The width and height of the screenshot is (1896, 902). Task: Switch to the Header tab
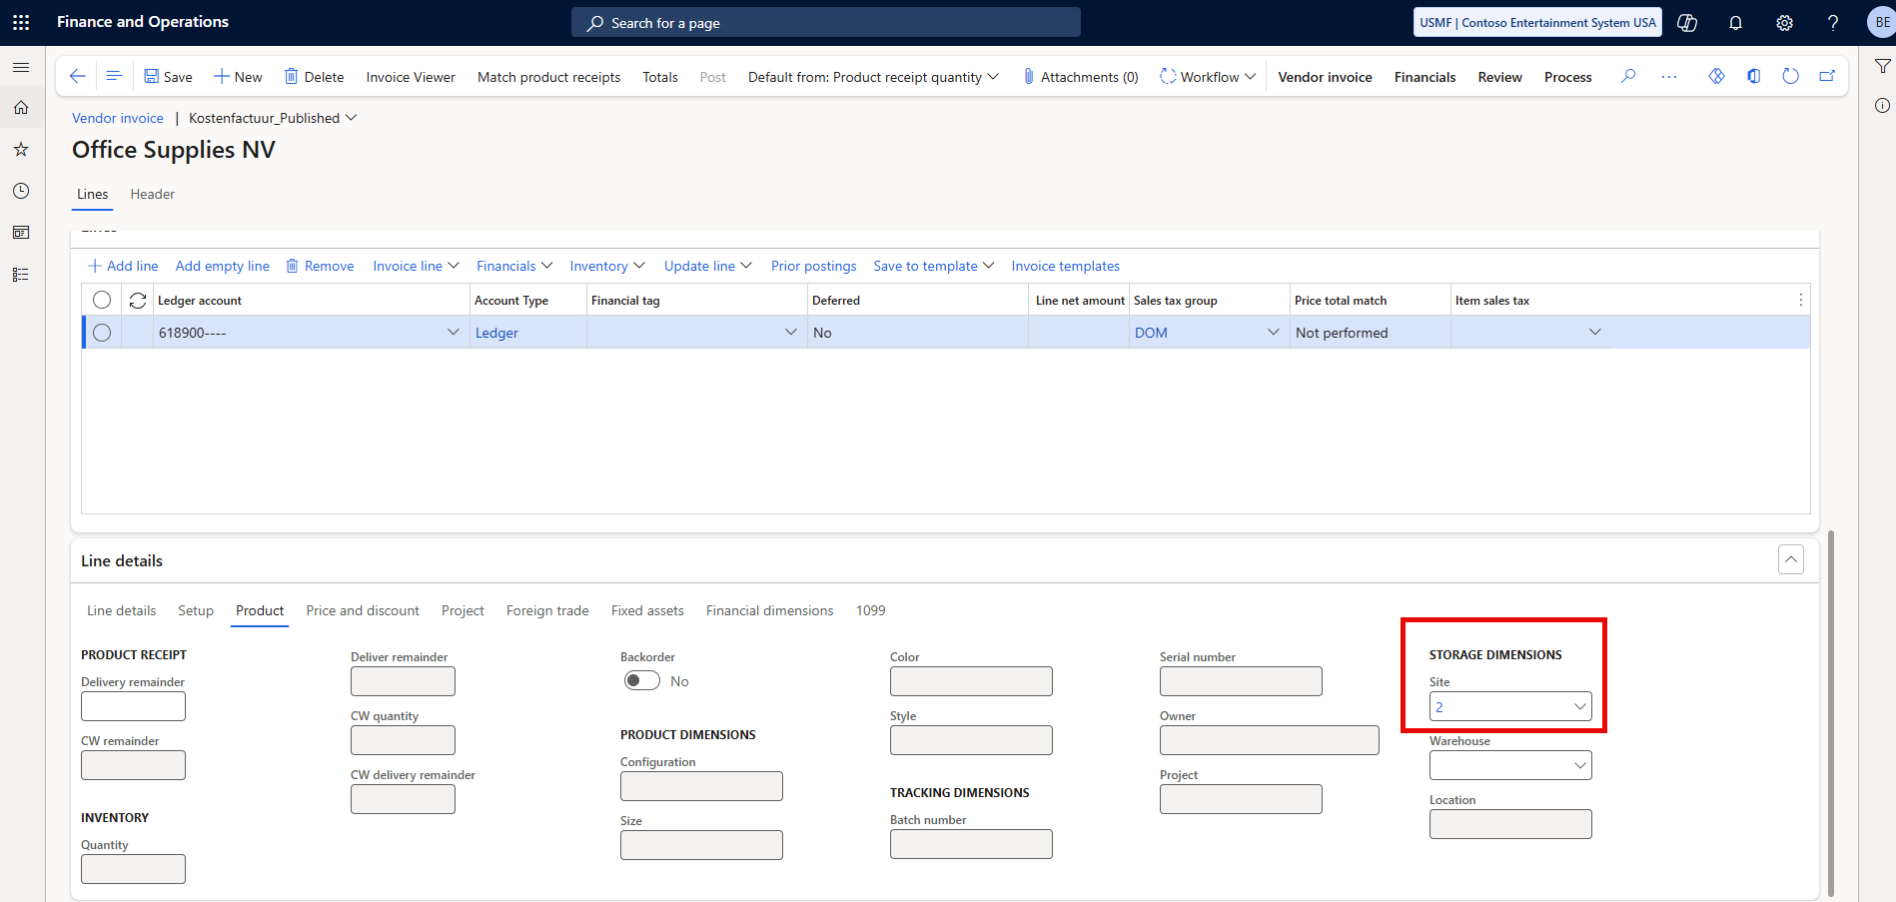pyautogui.click(x=152, y=194)
